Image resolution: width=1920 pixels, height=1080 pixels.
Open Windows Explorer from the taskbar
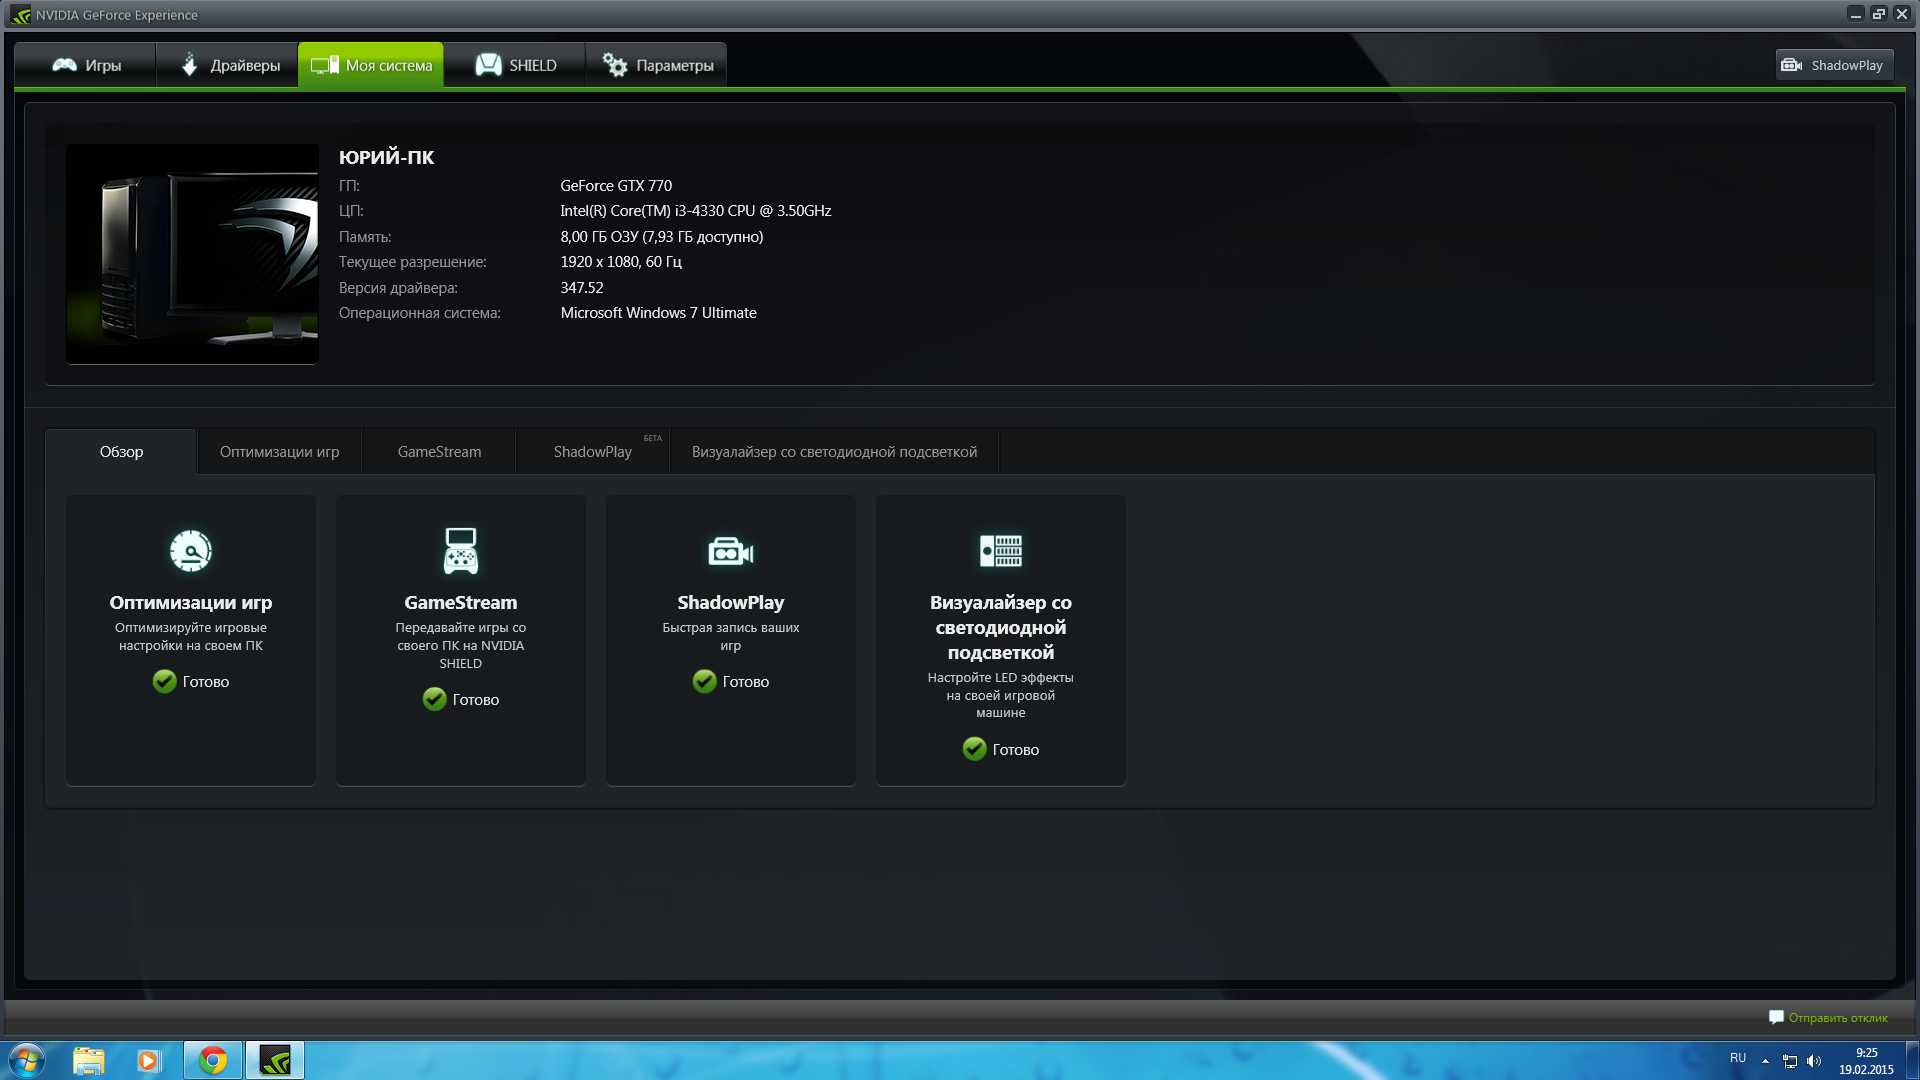click(x=89, y=1061)
